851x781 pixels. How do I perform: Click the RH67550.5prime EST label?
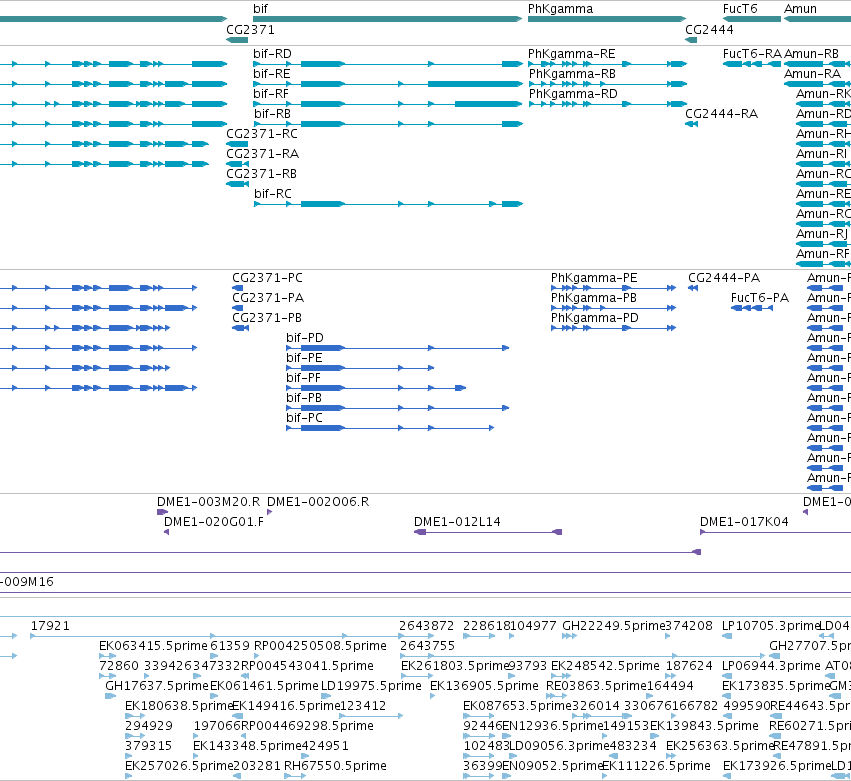point(335,766)
